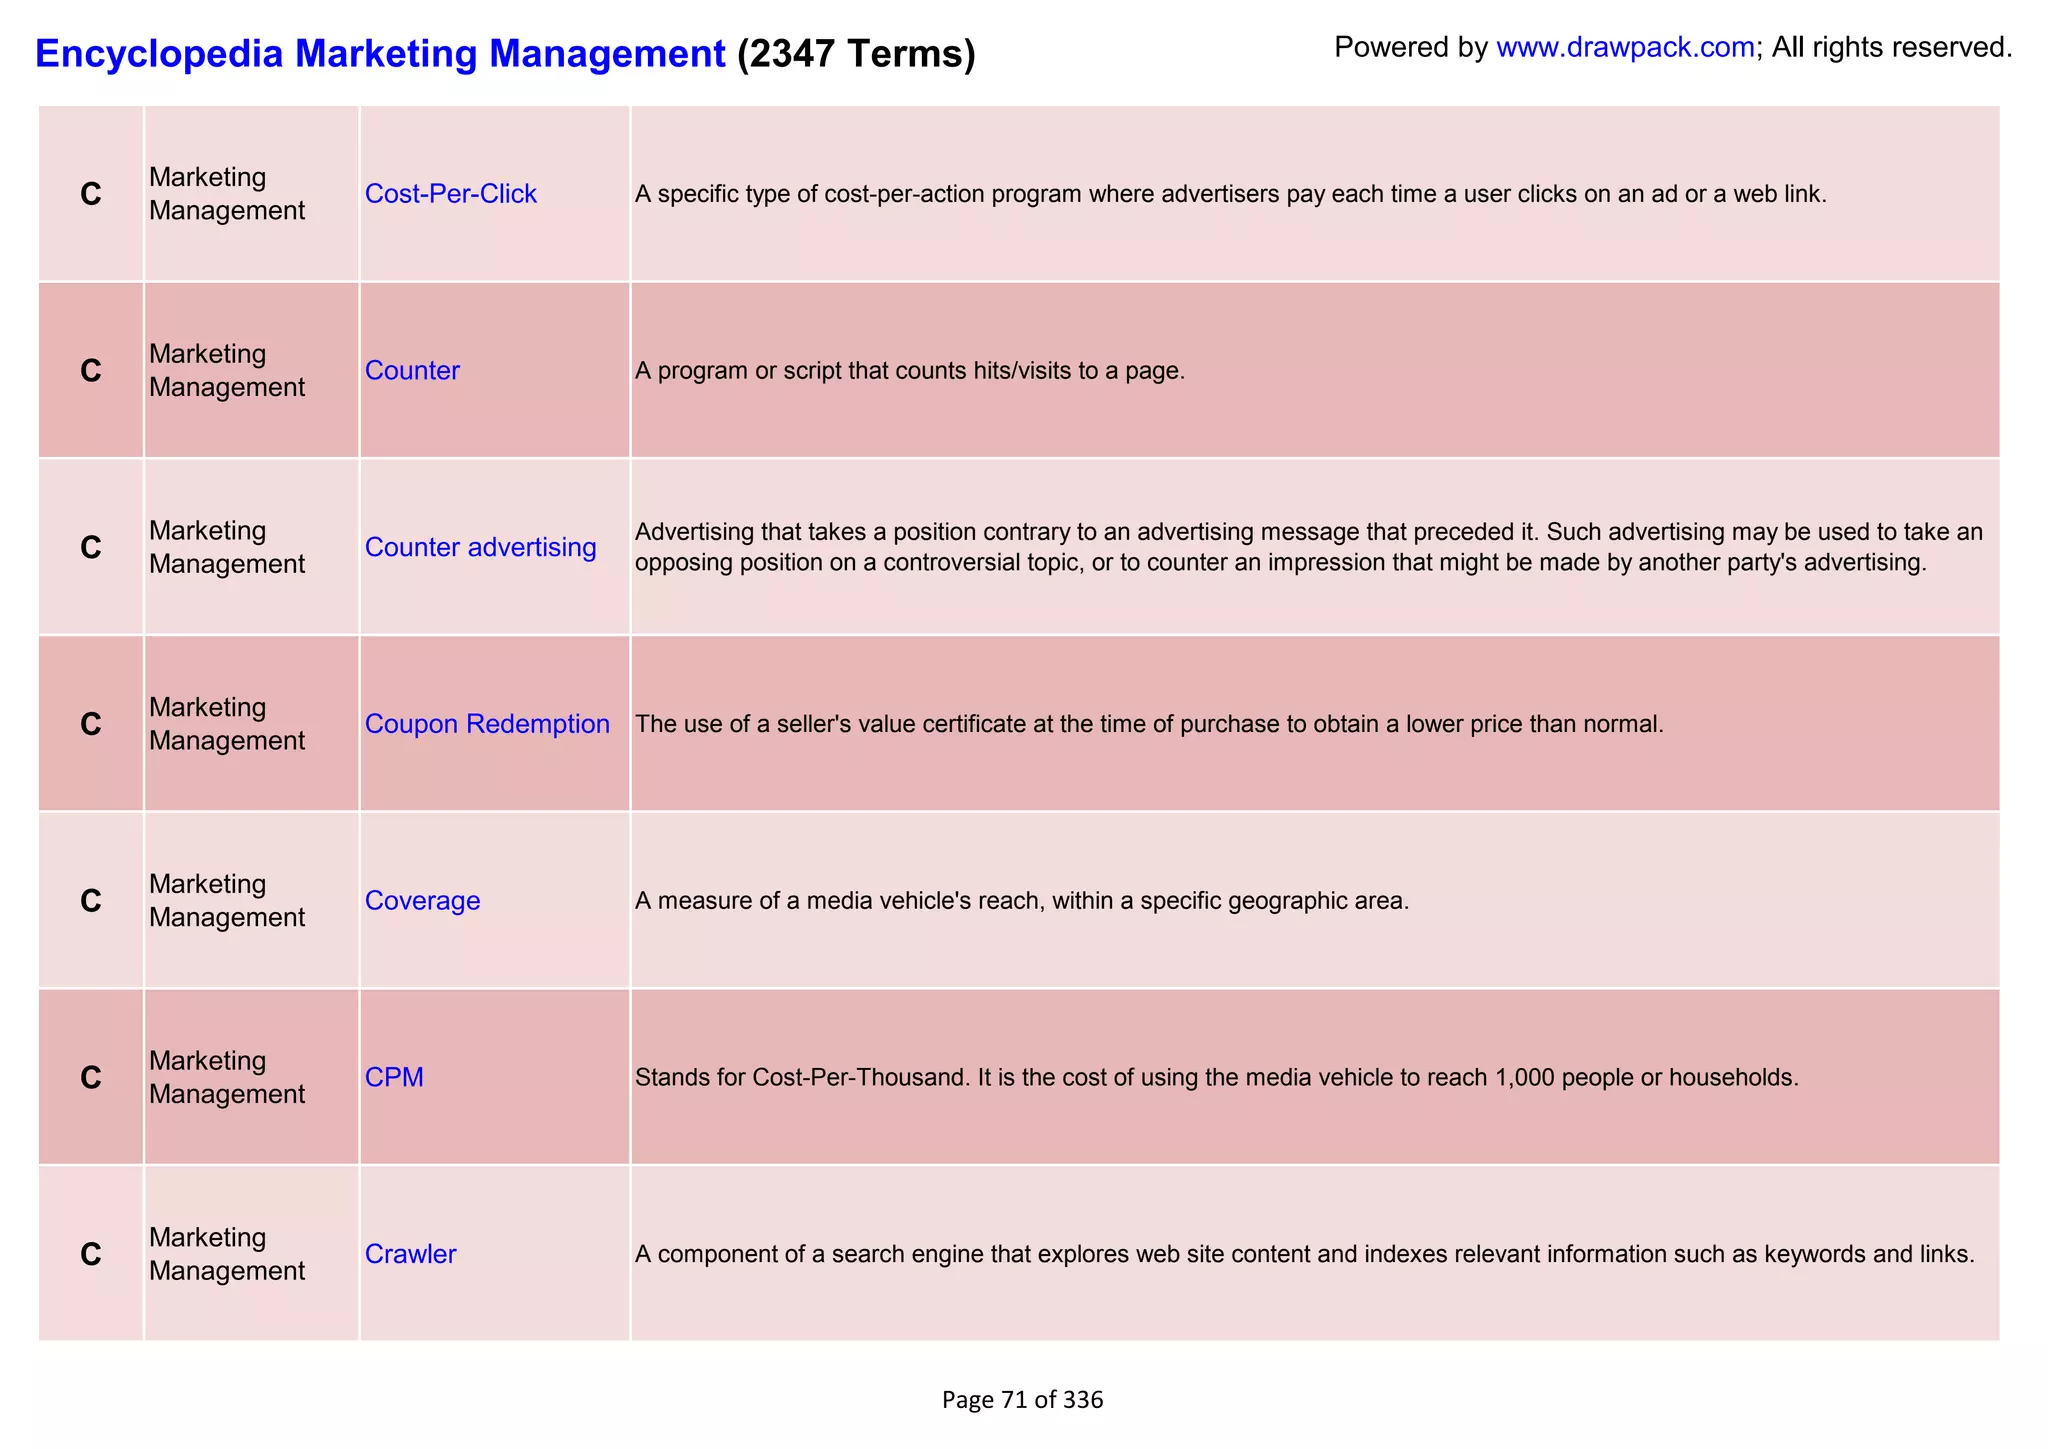Click the letter C in Counter advertising row
This screenshot has width=2048, height=1449.
91,547
